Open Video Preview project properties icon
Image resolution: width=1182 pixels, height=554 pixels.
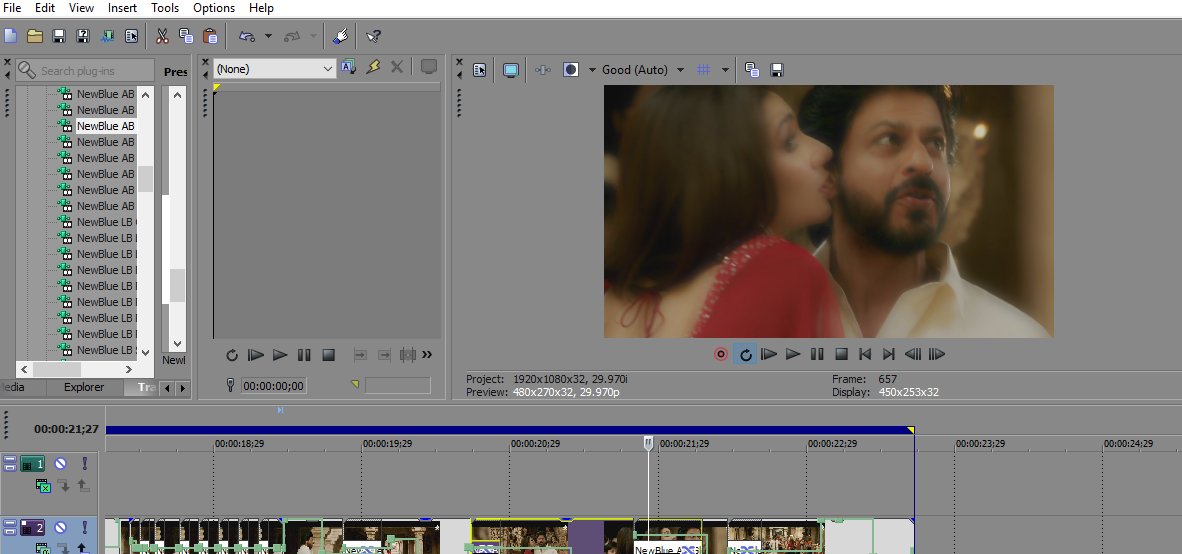point(479,69)
